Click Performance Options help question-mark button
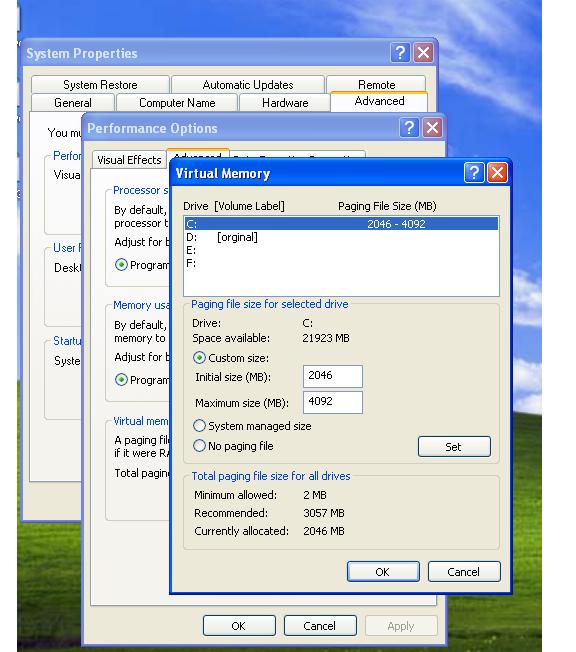Image resolution: width=576 pixels, height=652 pixels. (409, 128)
